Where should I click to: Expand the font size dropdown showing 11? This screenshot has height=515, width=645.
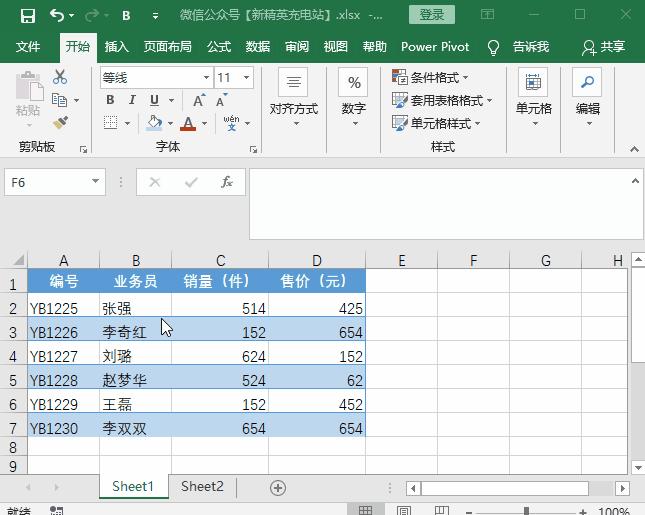pyautogui.click(x=246, y=78)
